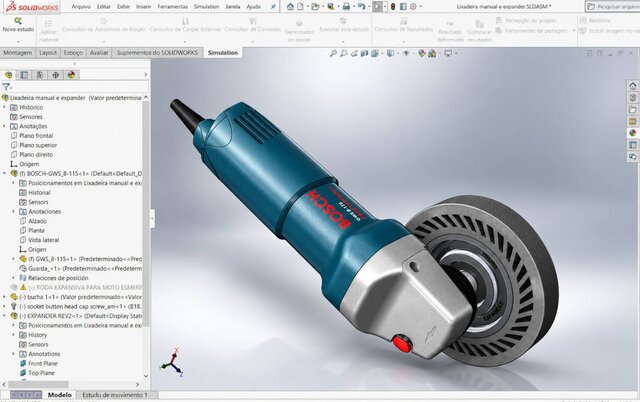Switch to the Avaliar tab

[x=99, y=53]
